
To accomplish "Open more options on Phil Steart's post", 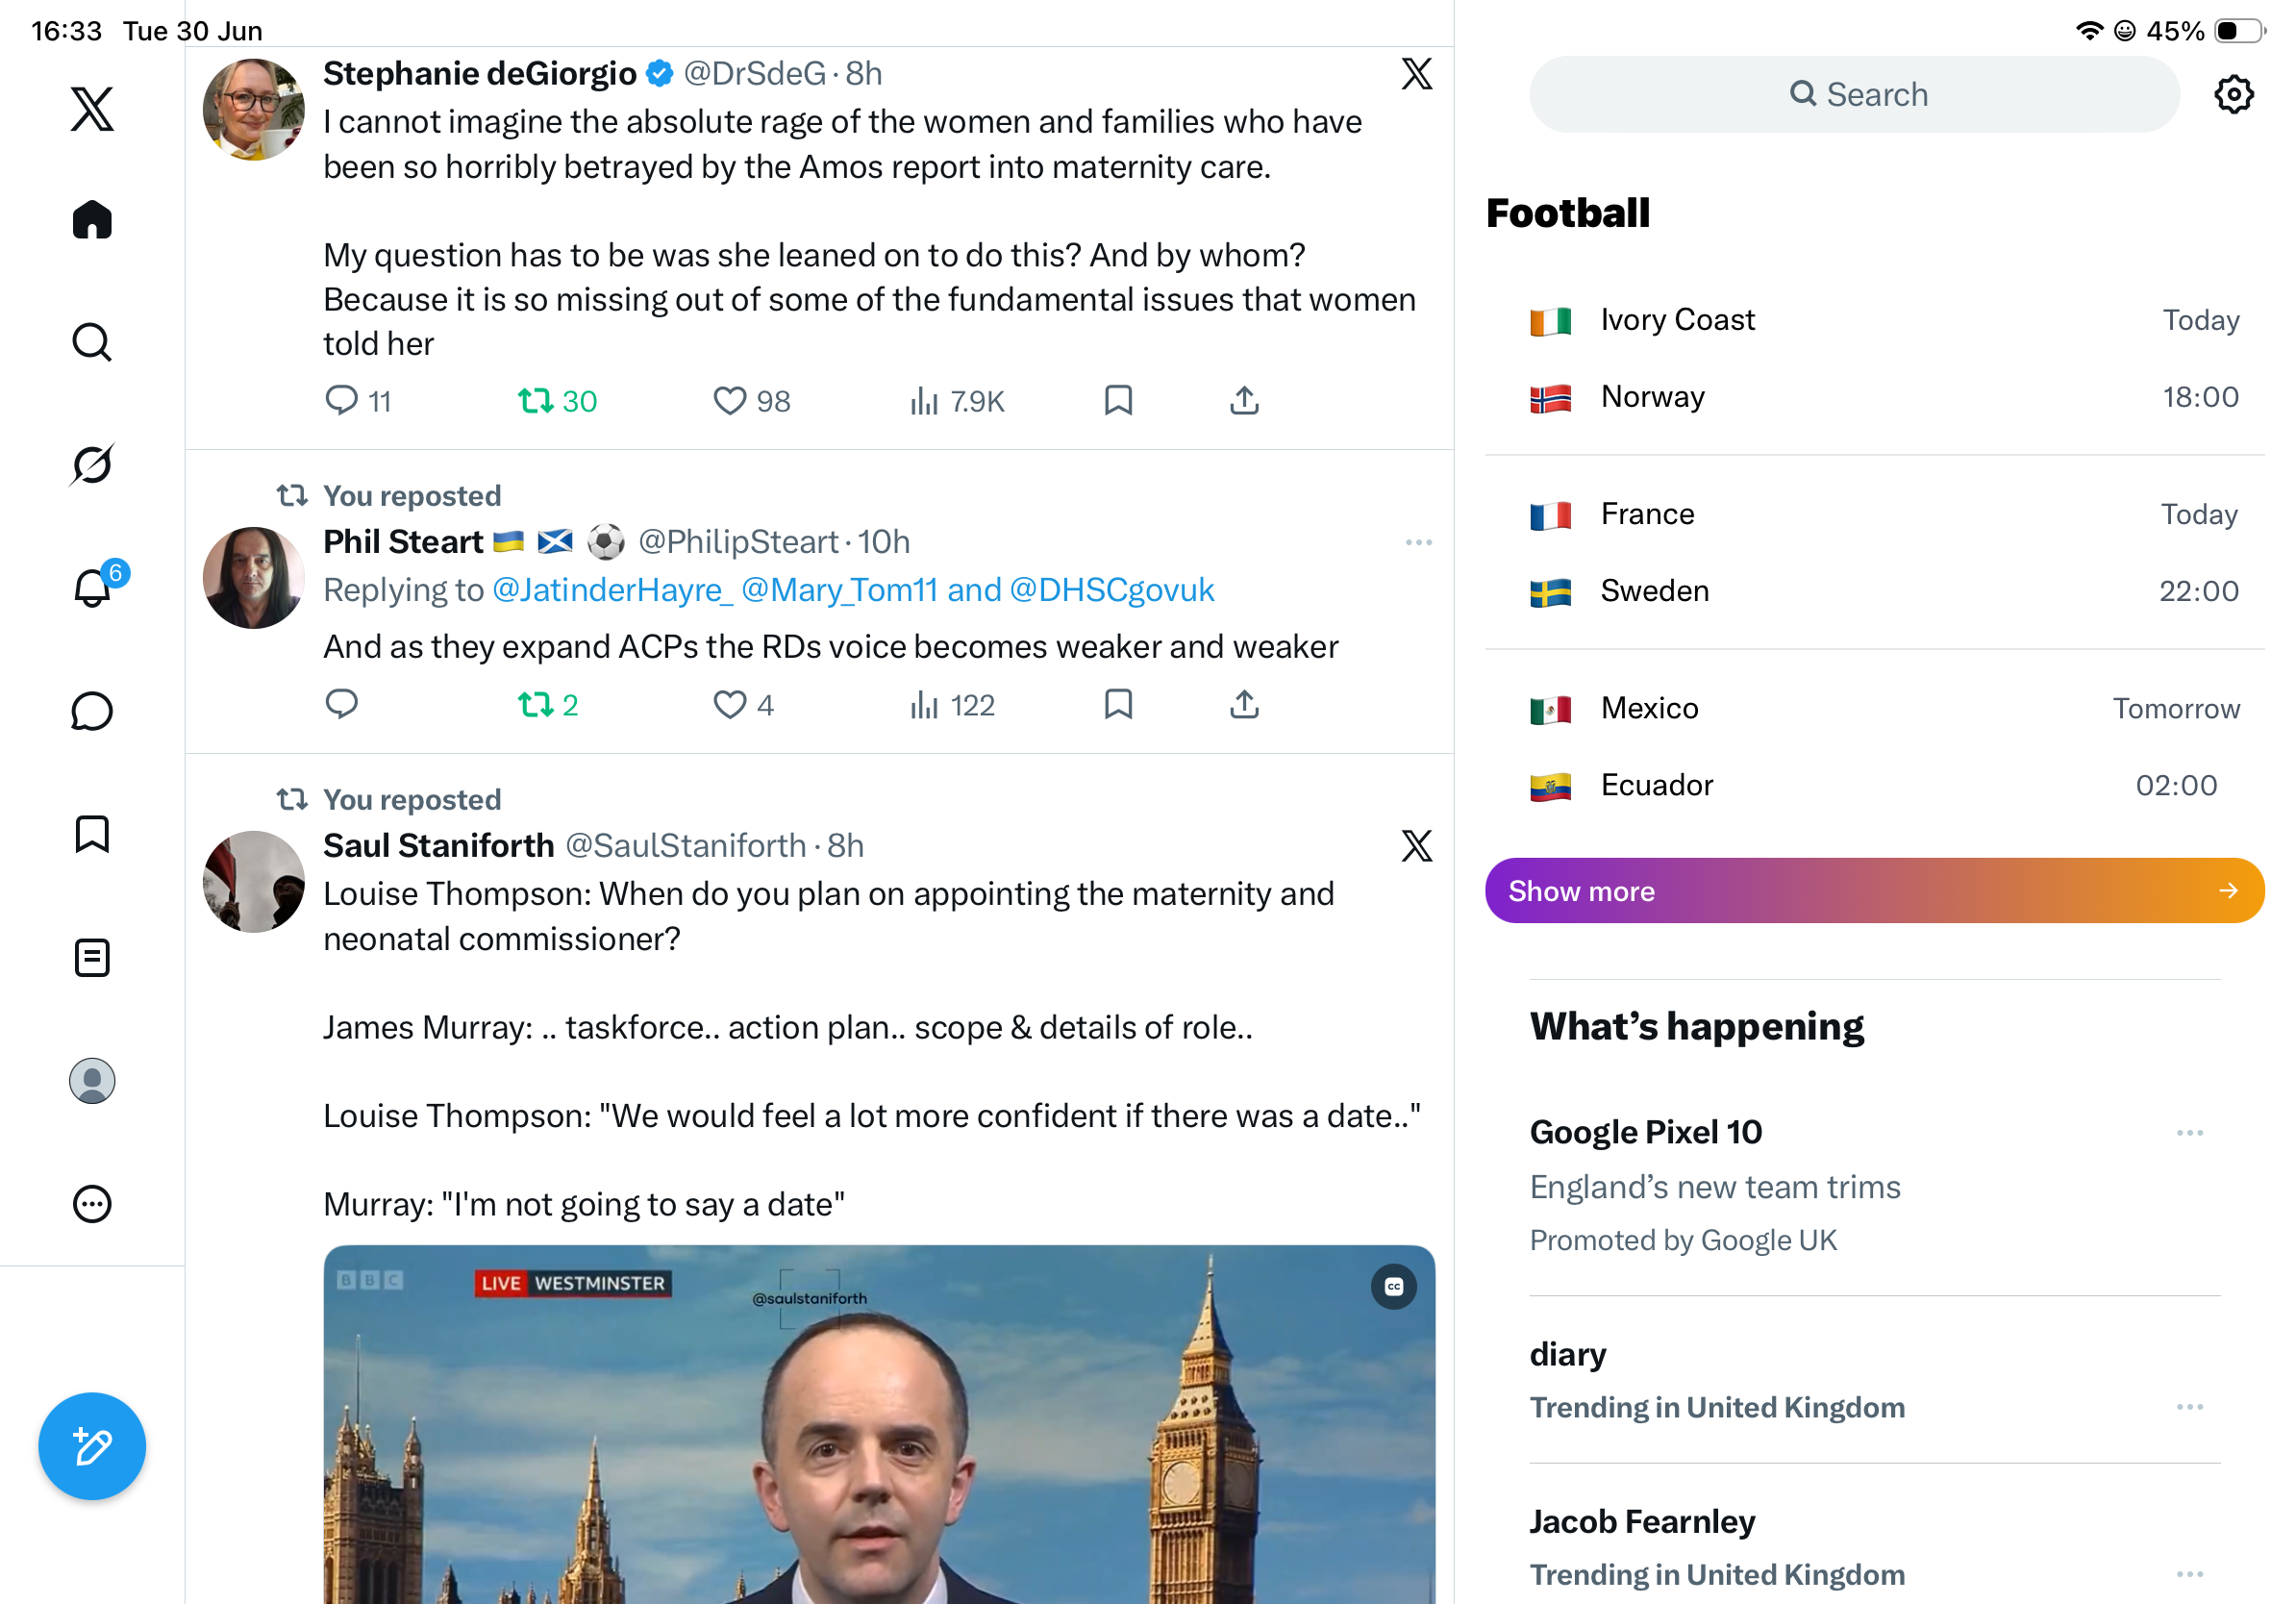I will (1418, 542).
